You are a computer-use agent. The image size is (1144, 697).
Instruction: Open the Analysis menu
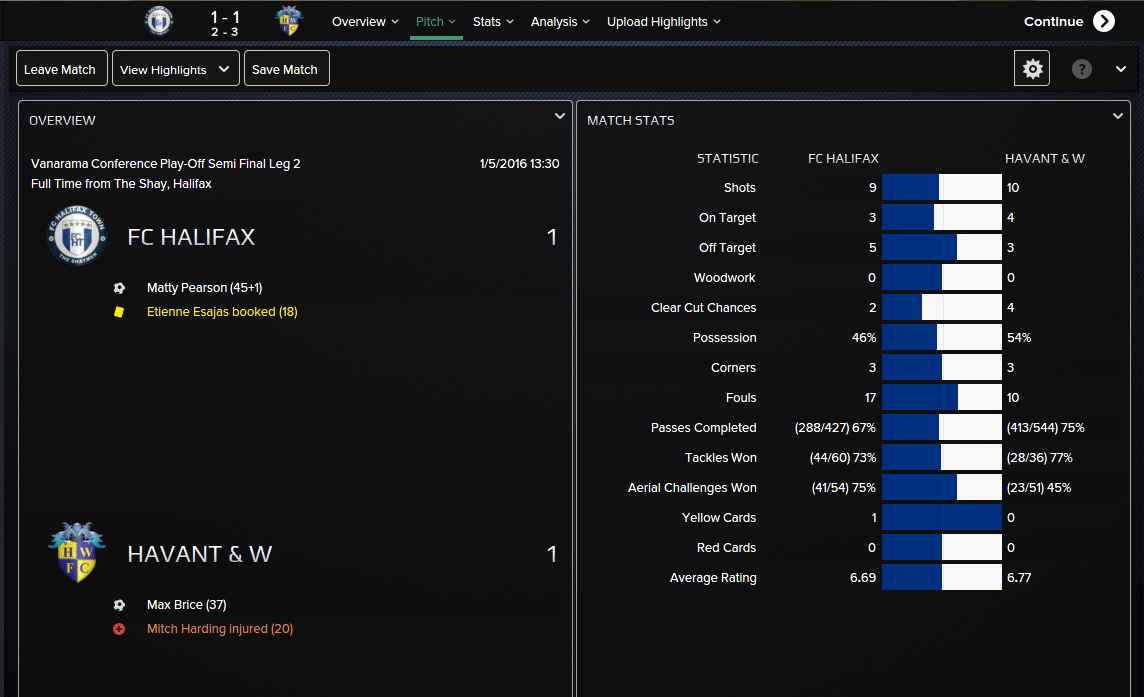coord(560,22)
